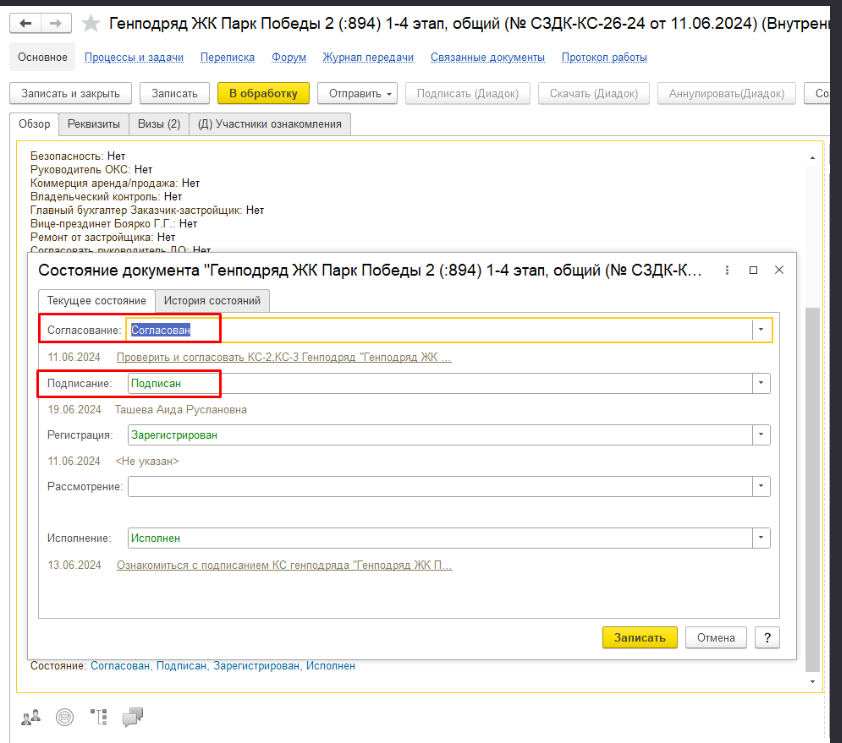Viewport: 842px width, 743px height.
Task: Expand the Рассмотрение dropdown list
Action: [762, 486]
